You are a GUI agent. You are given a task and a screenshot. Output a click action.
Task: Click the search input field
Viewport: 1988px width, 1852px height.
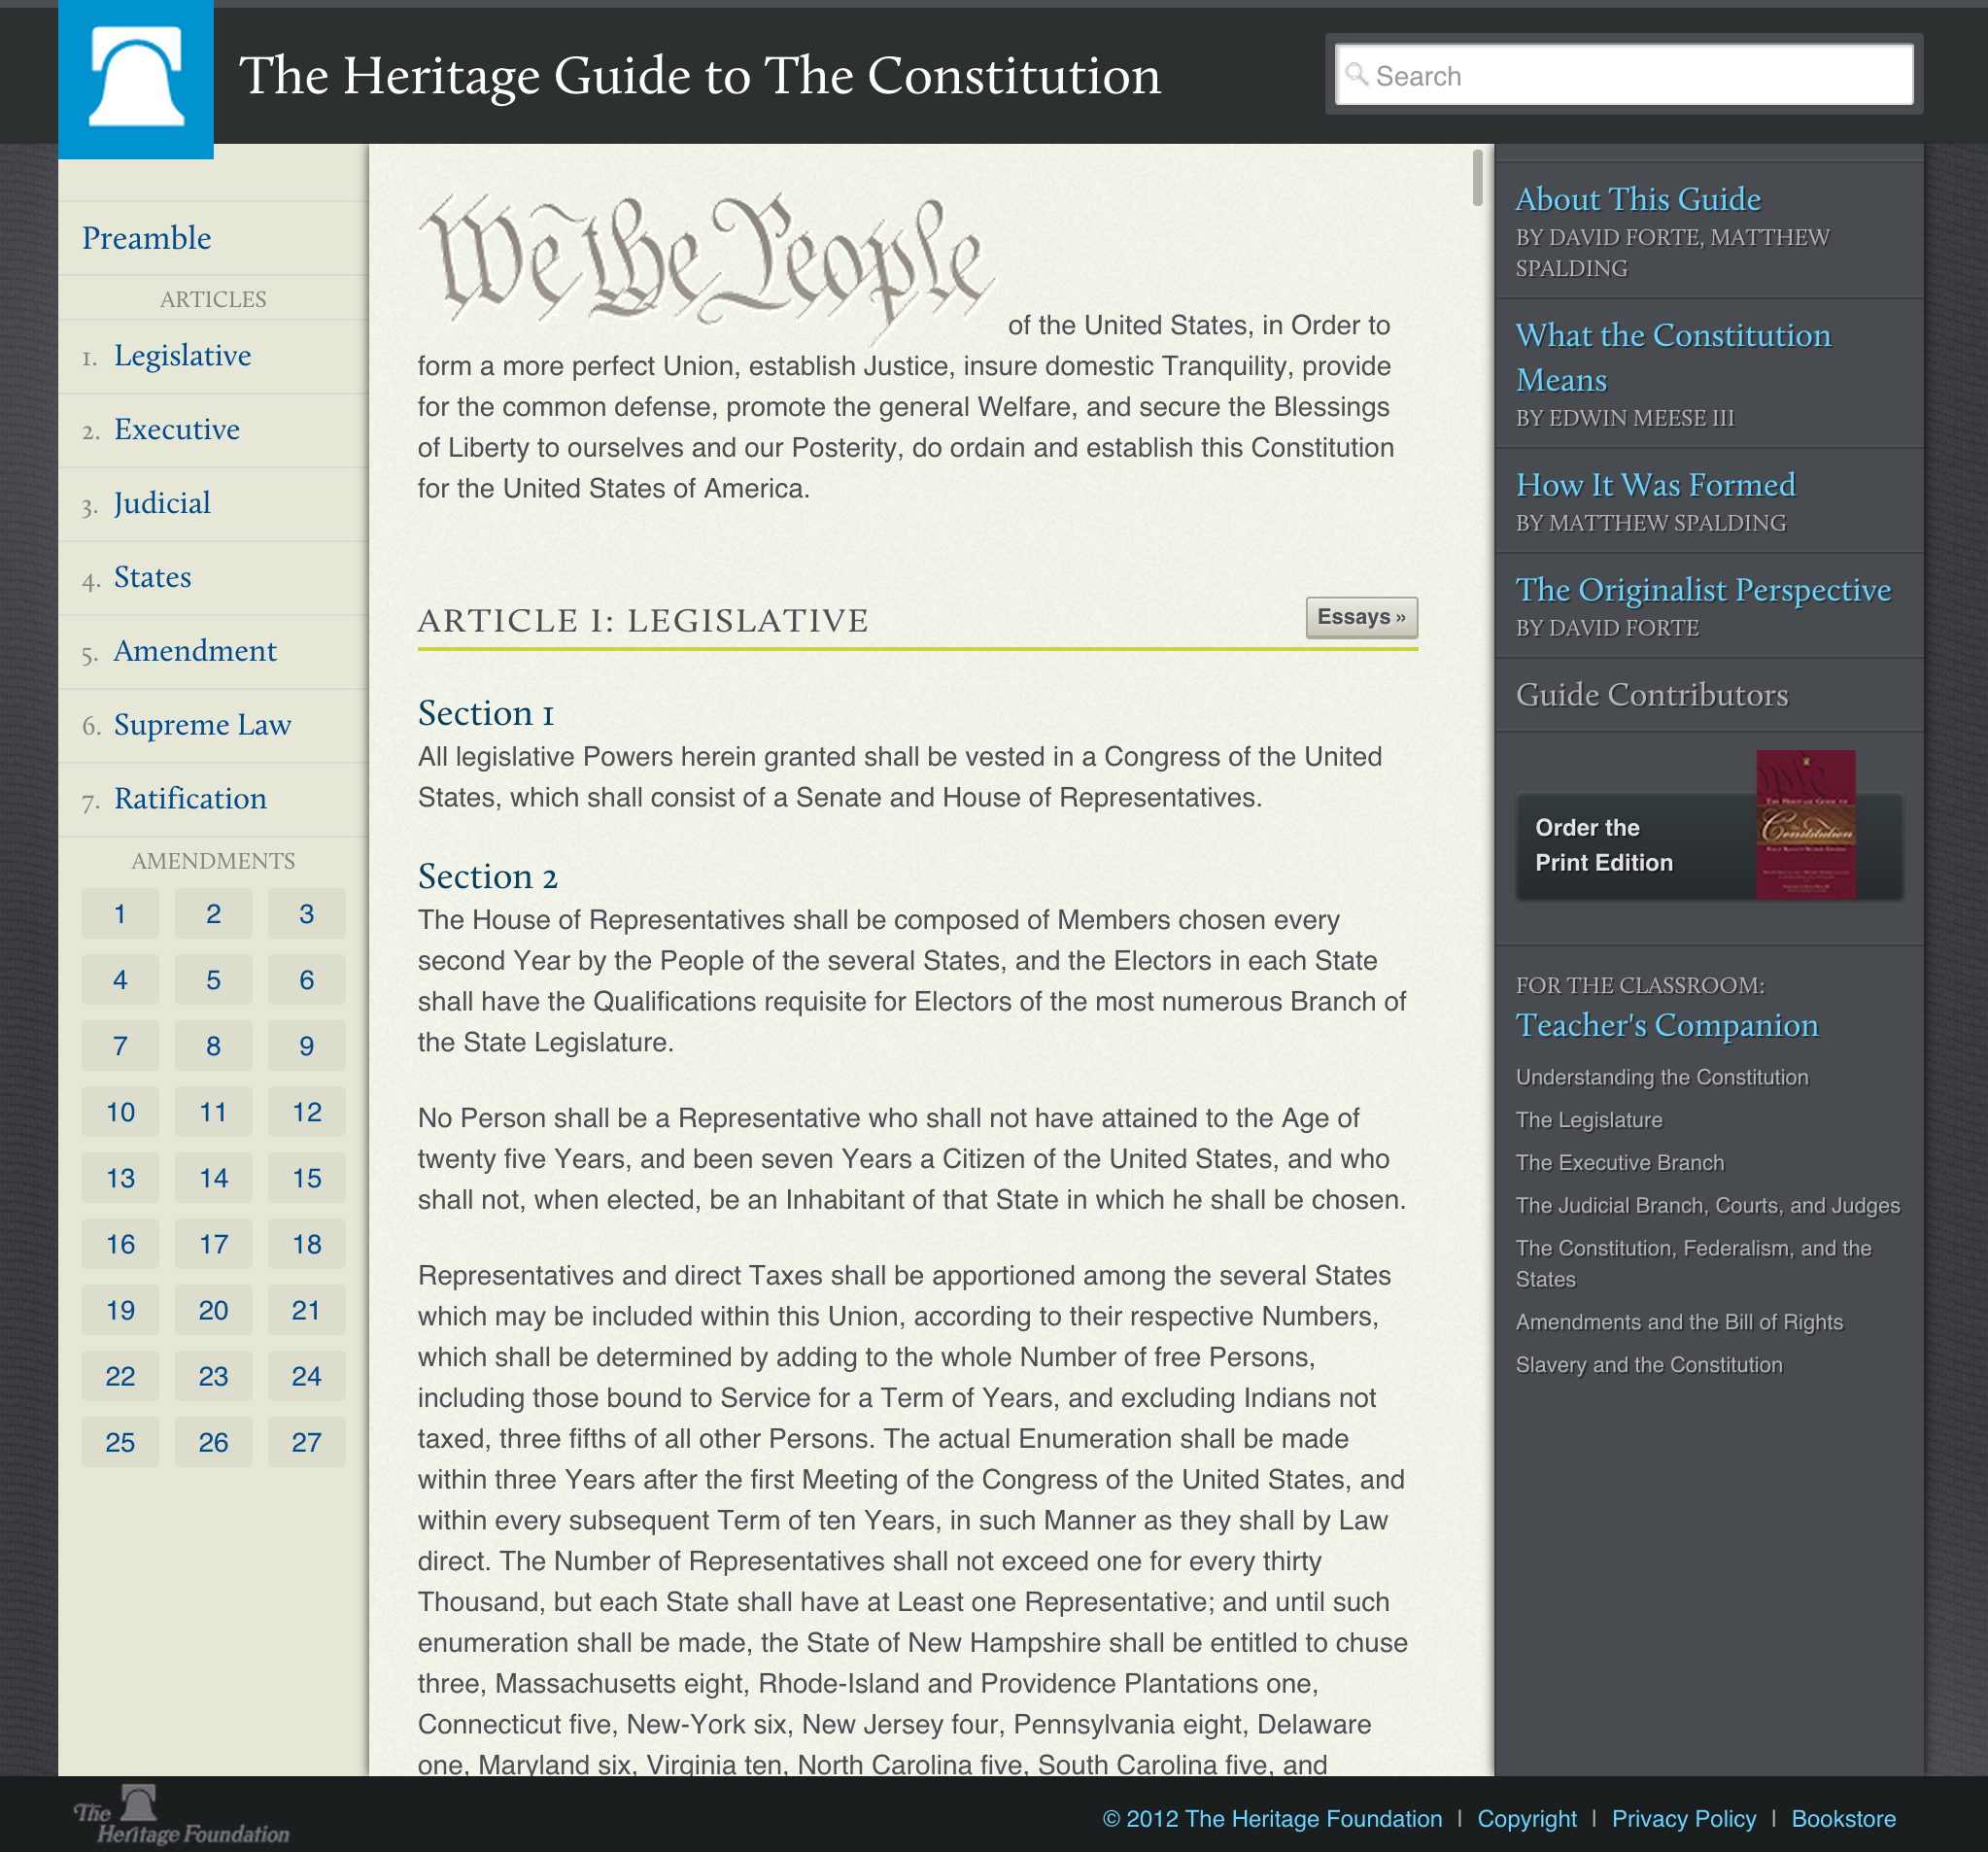pos(1626,75)
